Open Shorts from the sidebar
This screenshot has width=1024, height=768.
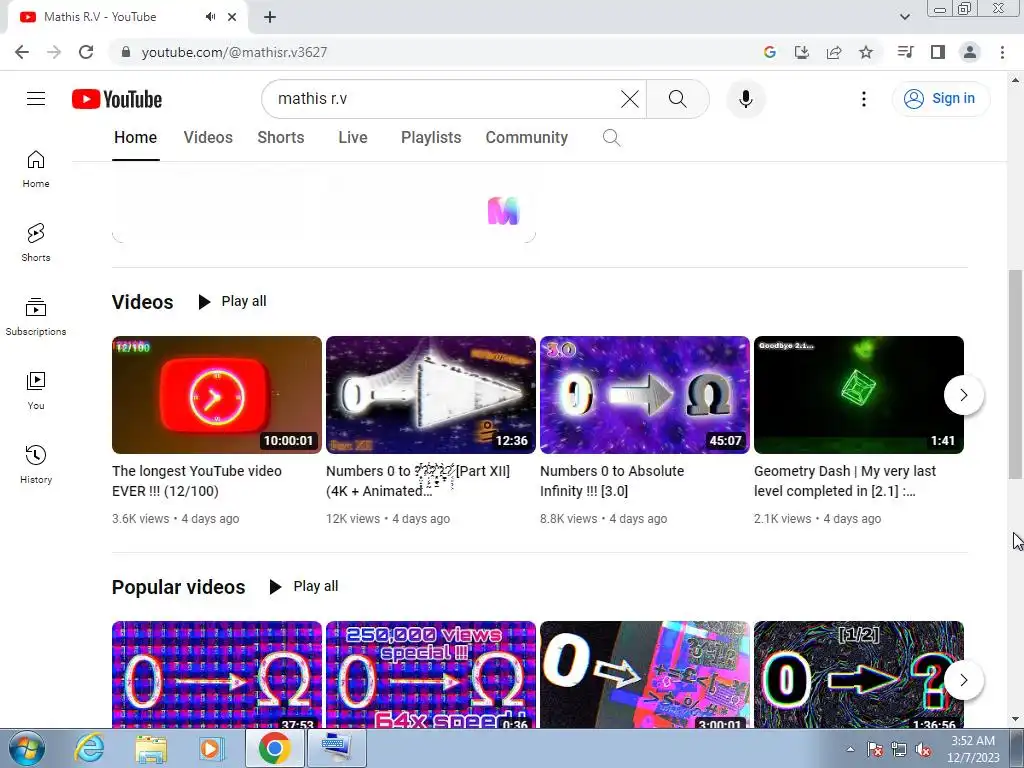point(36,242)
